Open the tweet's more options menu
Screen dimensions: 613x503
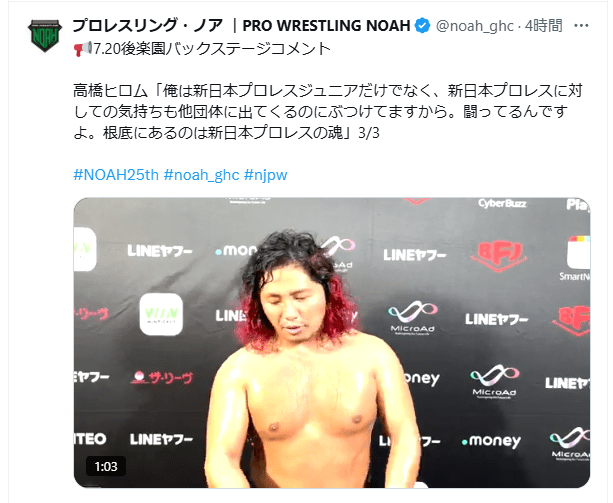tap(581, 26)
